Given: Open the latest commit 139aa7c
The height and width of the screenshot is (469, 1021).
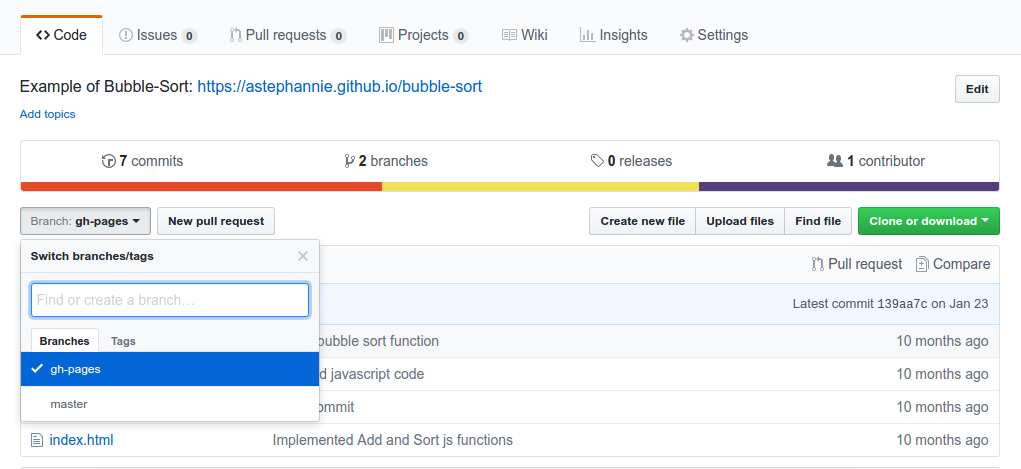Looking at the screenshot, I should coord(902,304).
